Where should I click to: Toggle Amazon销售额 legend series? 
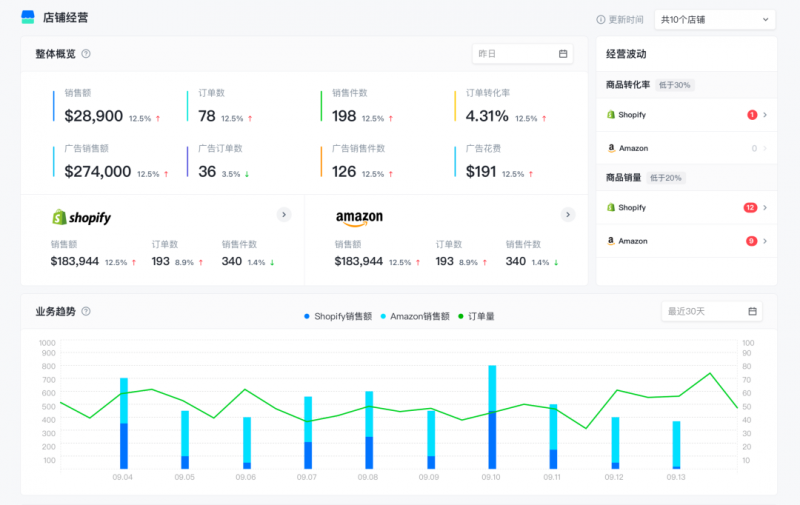click(x=415, y=316)
